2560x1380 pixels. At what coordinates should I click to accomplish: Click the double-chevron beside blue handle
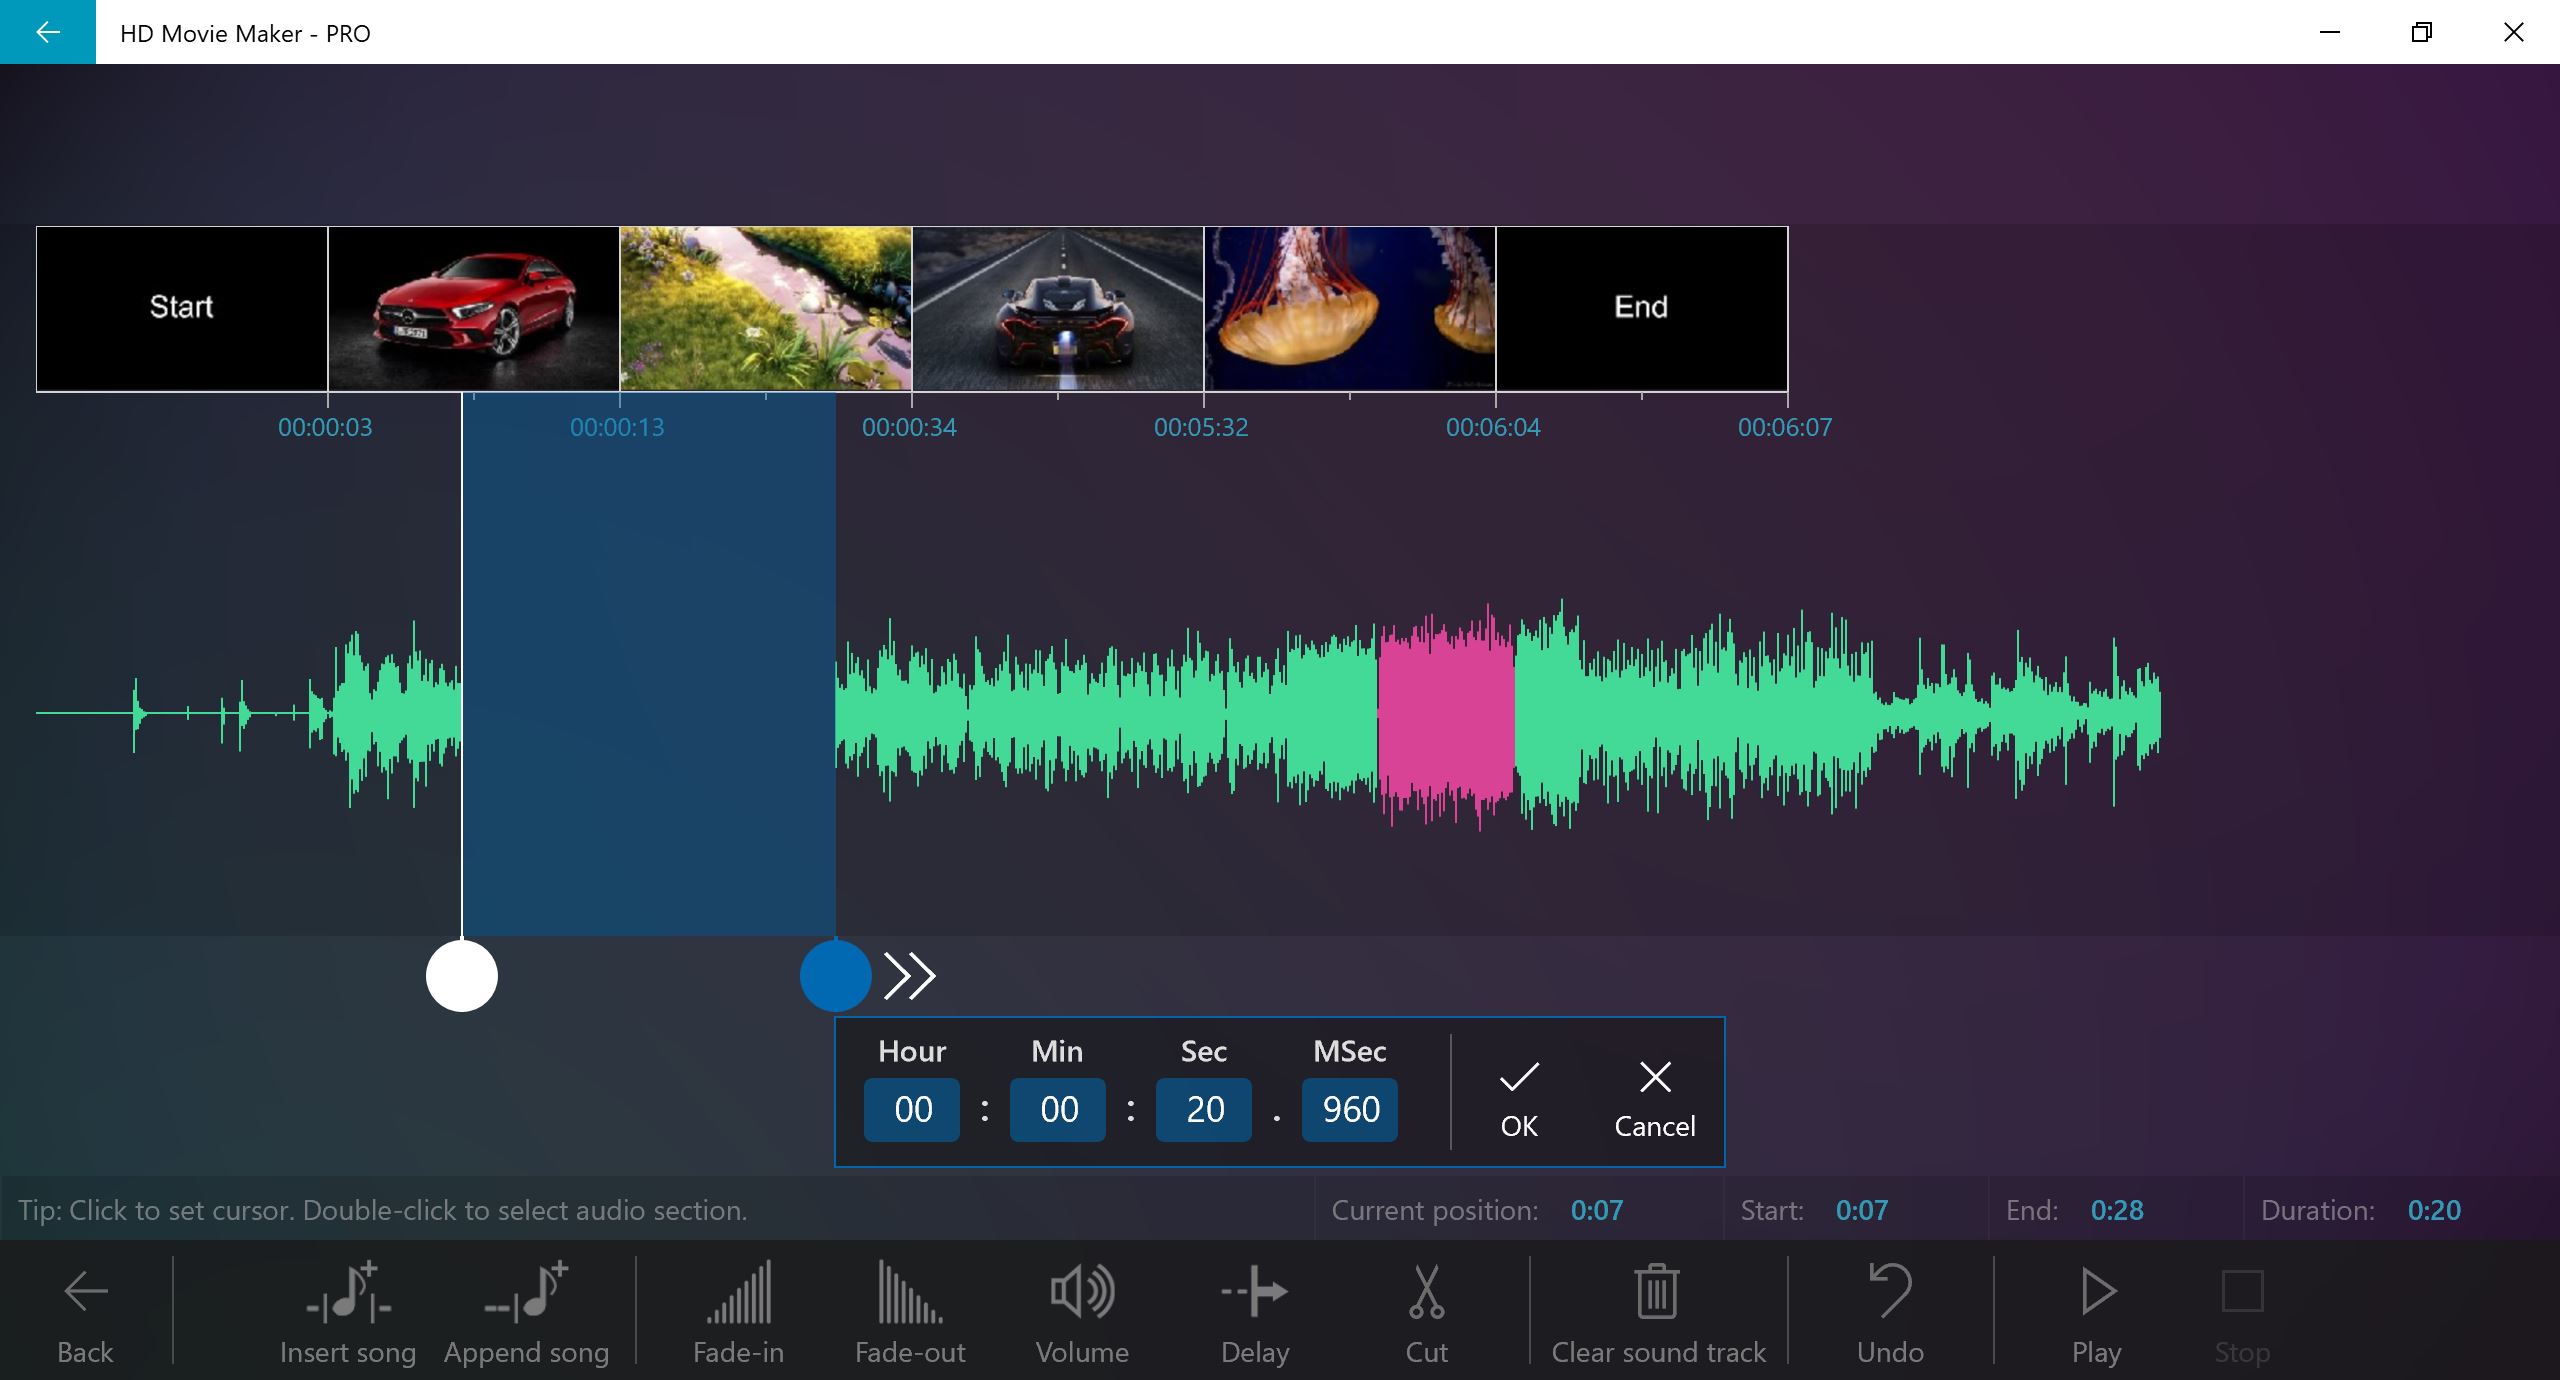(x=910, y=976)
